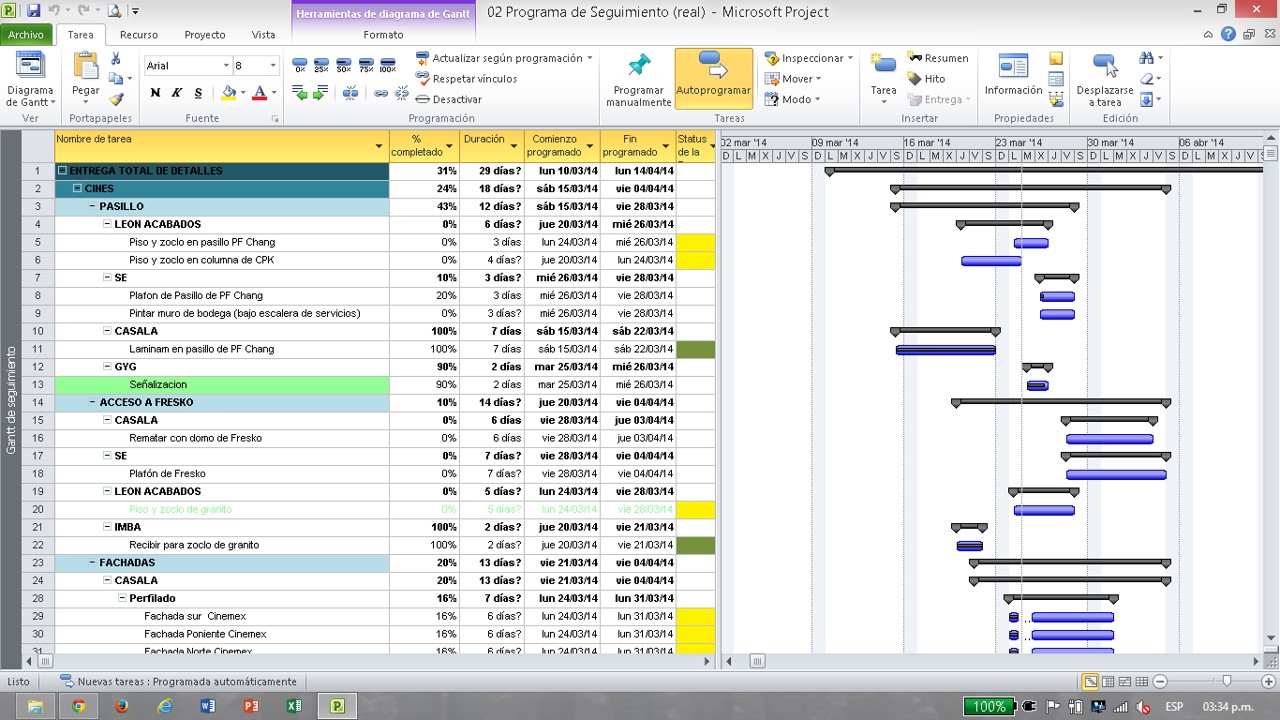Viewport: 1280px width, 720px height.
Task: Switch to task usage view icon in status bar
Action: 1108,682
